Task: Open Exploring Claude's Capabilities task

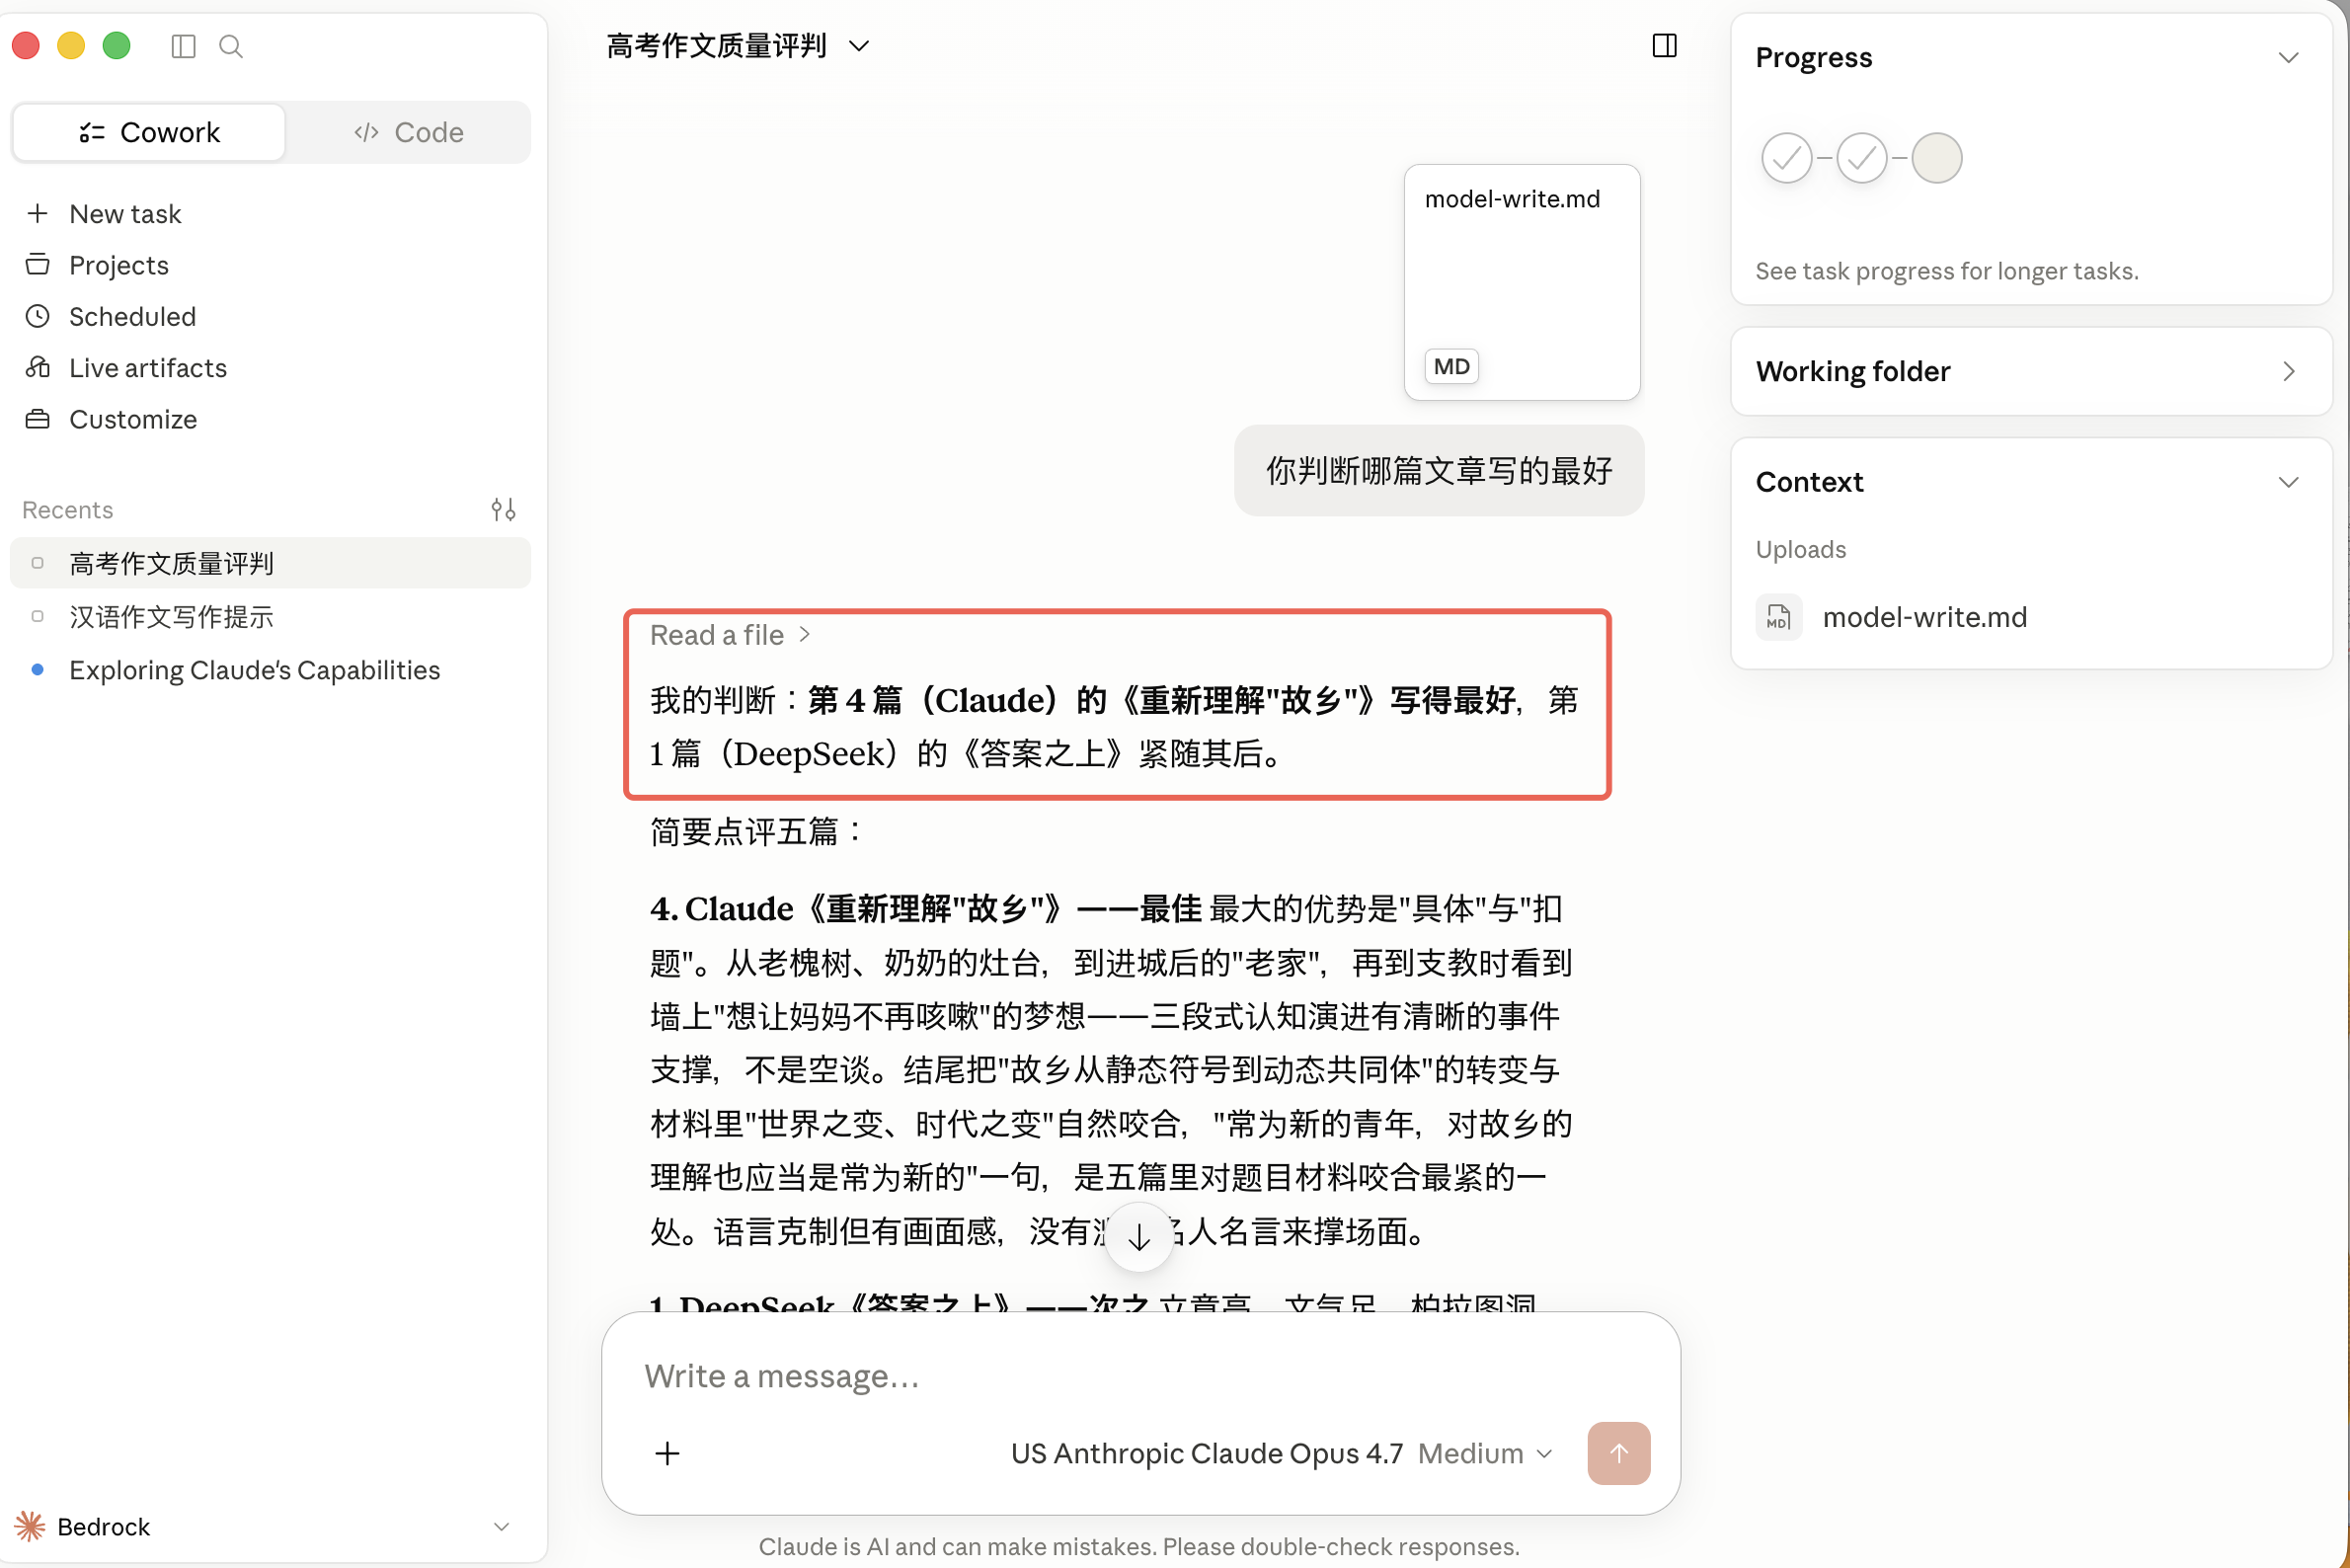Action: (x=270, y=670)
